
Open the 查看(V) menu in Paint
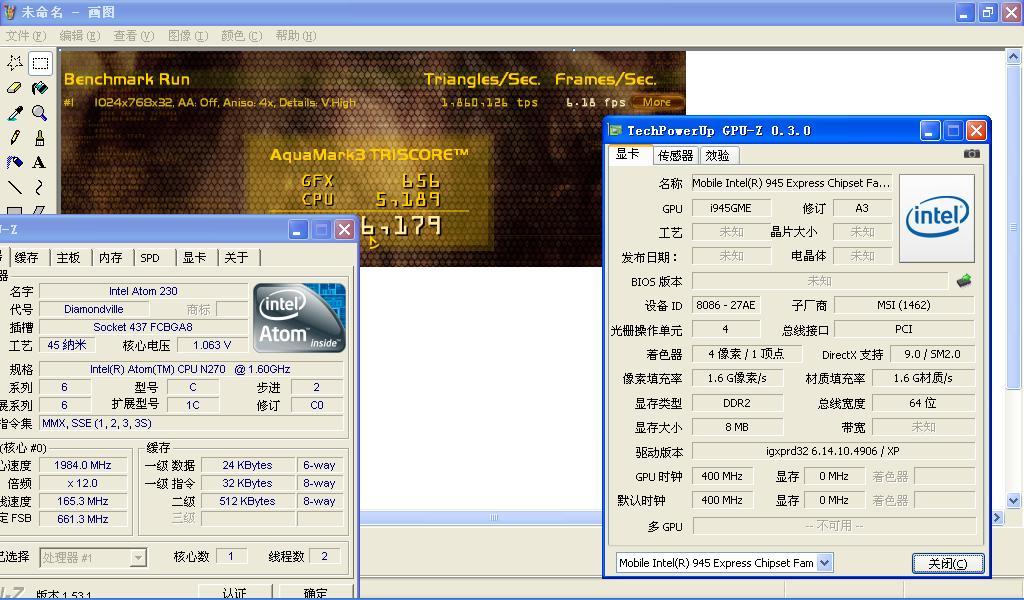click(134, 36)
